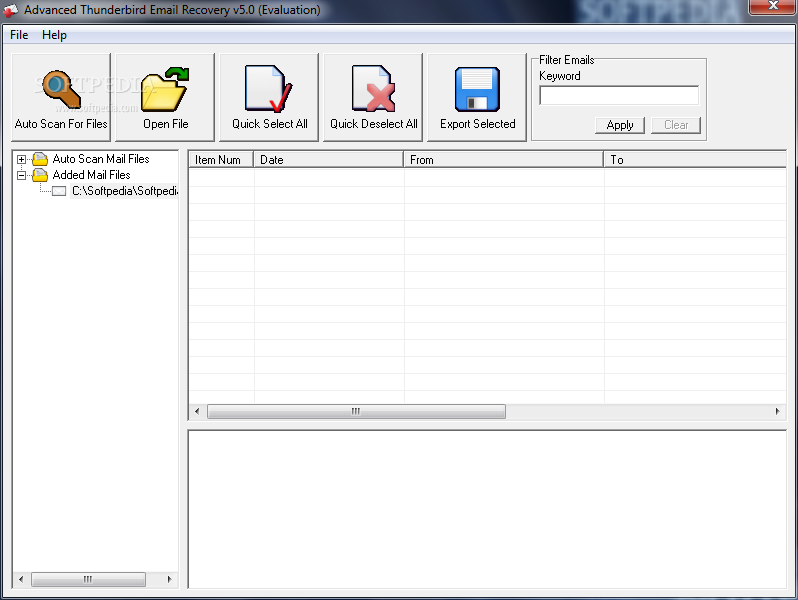Click the email list horizontal scrollbar thumb
Viewport: 798px width, 600px height.
pos(356,411)
